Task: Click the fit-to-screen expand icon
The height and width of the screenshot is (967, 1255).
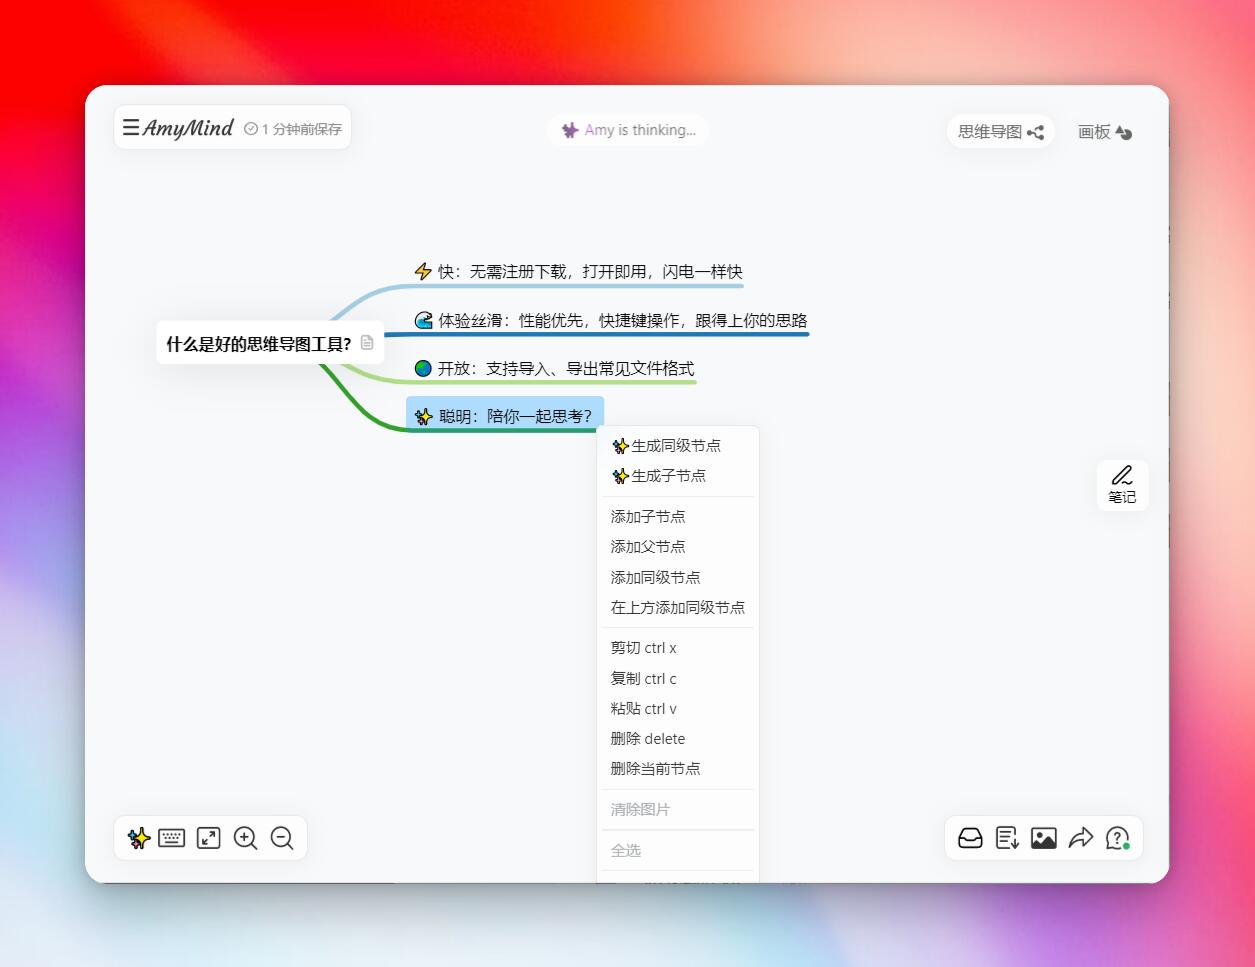Action: pos(208,838)
